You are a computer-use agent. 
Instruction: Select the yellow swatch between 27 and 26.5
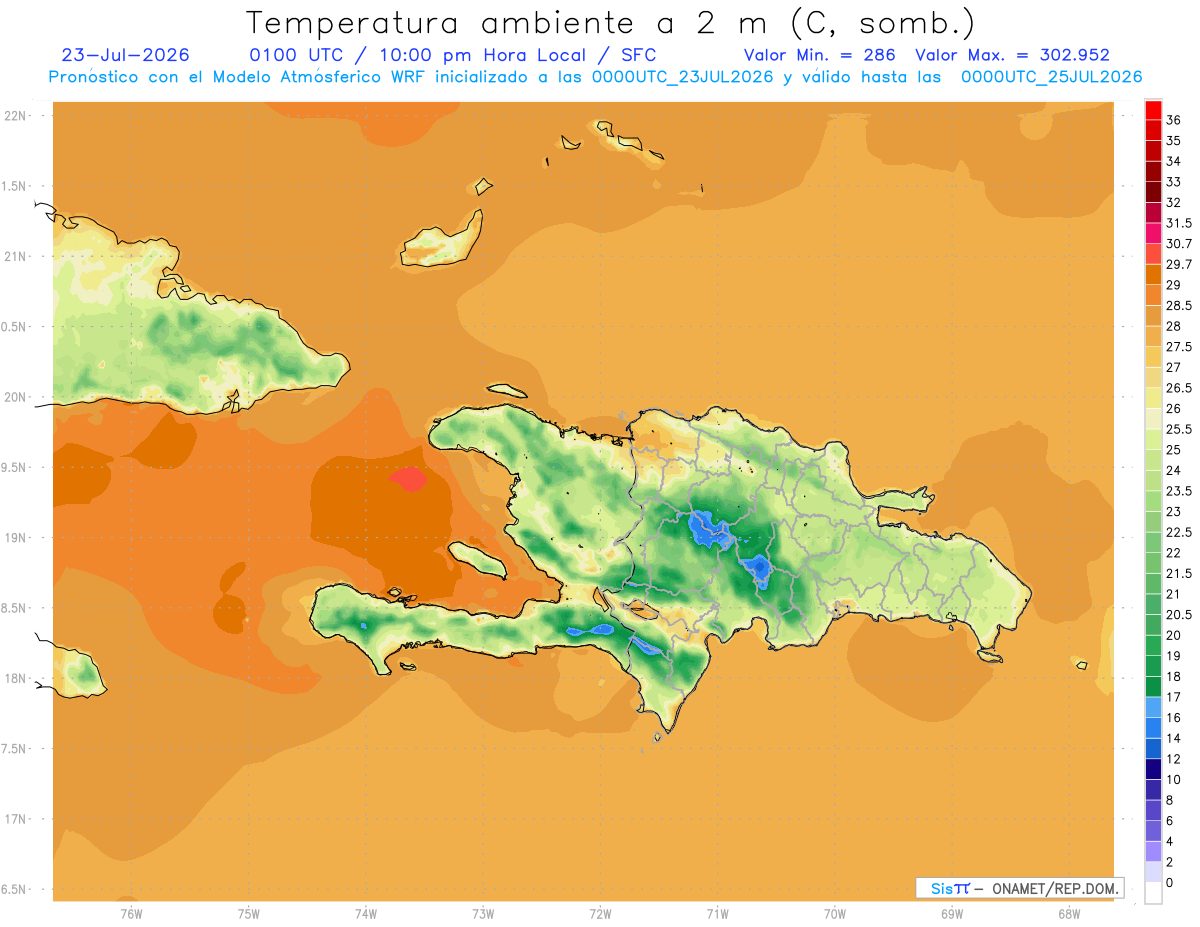(1153, 378)
